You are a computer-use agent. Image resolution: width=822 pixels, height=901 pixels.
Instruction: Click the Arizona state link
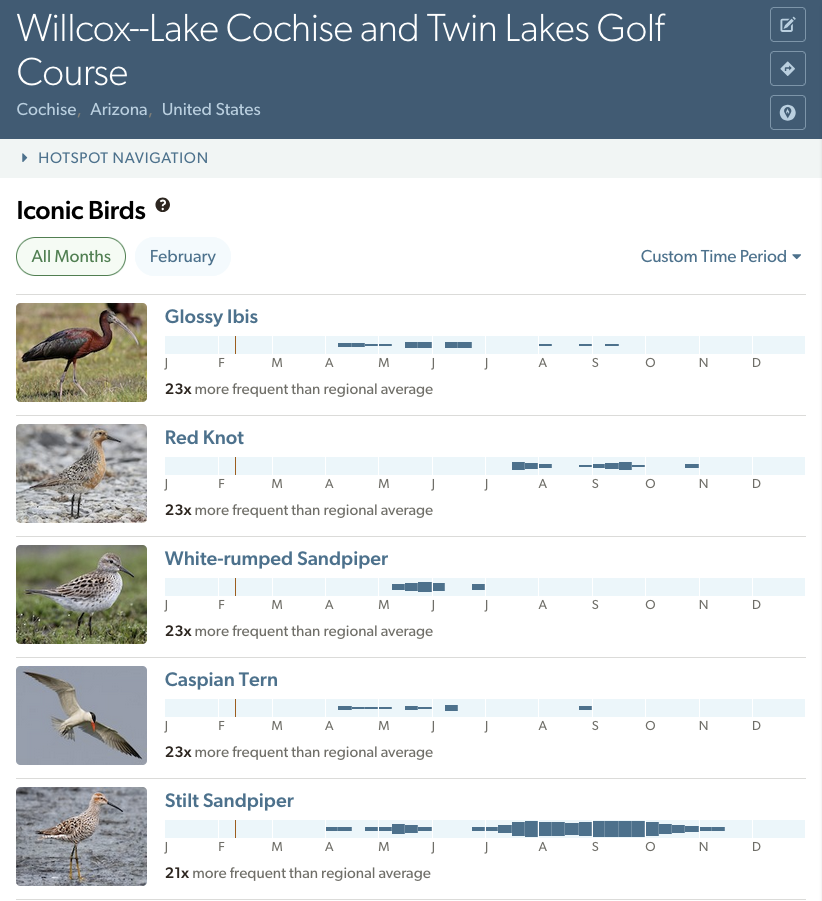click(x=119, y=109)
